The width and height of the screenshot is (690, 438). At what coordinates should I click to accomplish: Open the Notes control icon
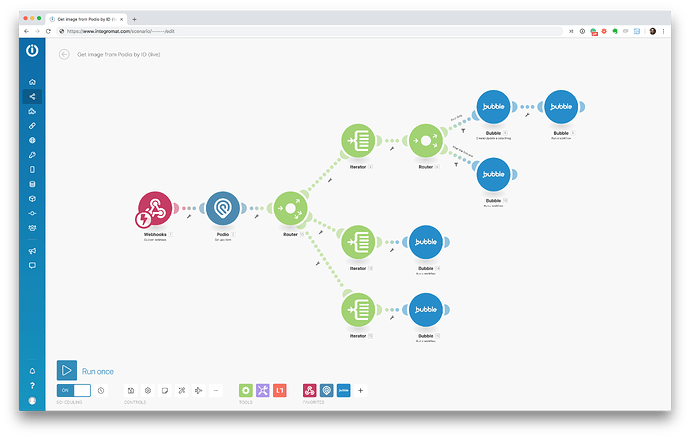pyautogui.click(x=165, y=390)
